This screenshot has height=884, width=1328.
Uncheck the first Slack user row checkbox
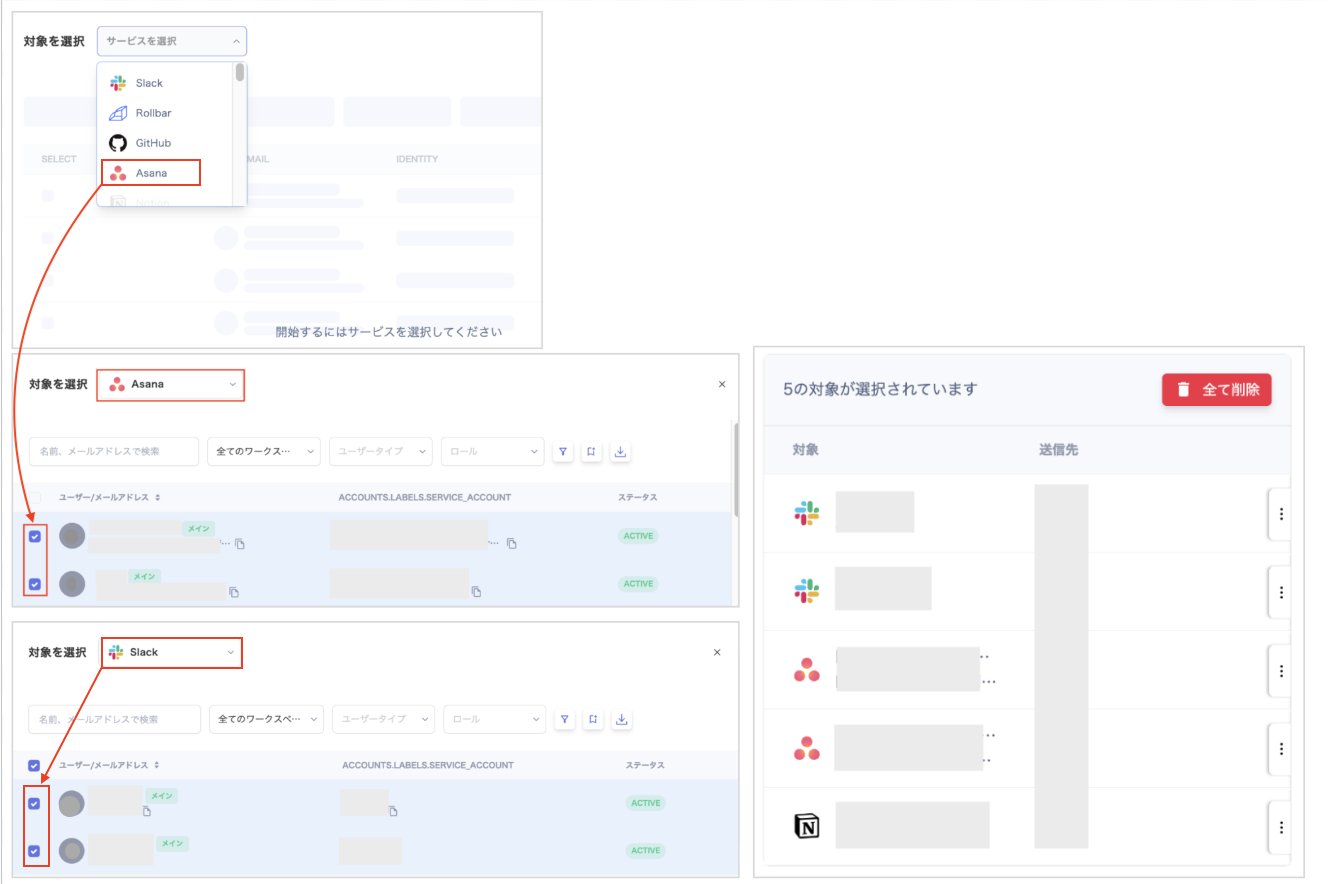(35, 803)
